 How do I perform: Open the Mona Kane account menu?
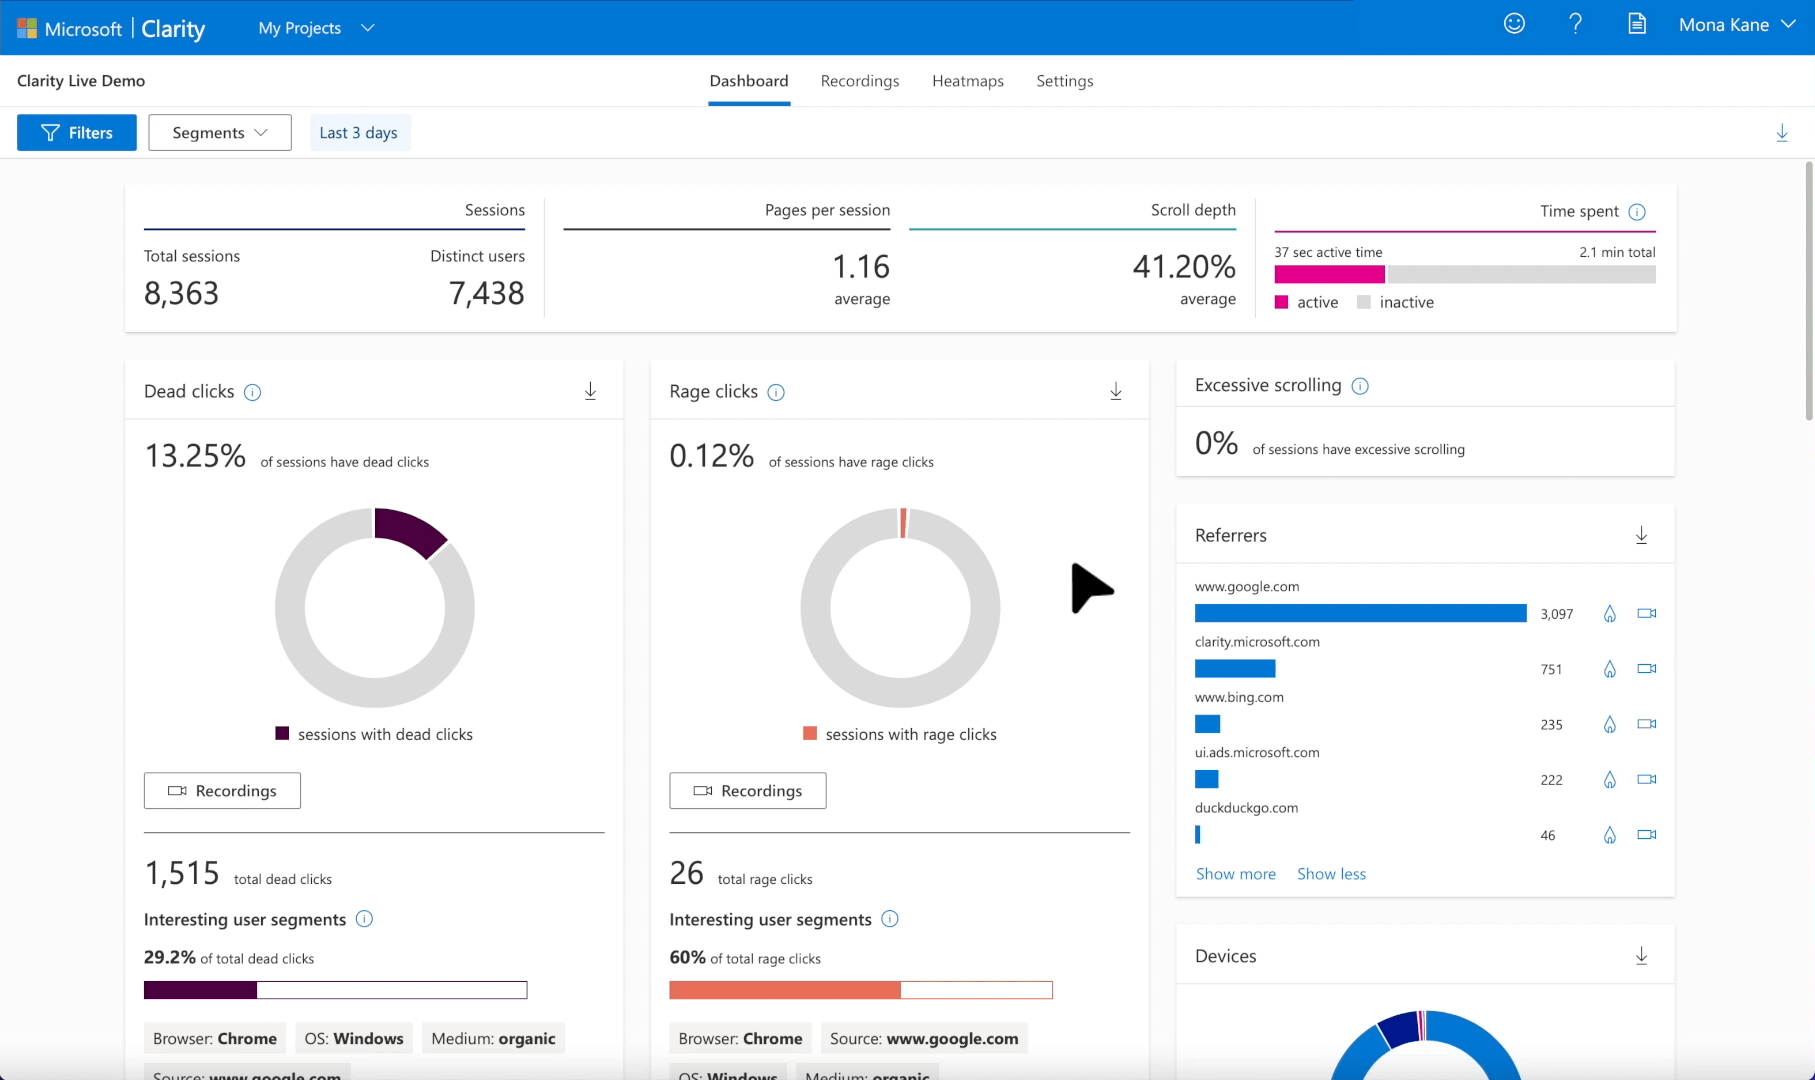point(1737,25)
